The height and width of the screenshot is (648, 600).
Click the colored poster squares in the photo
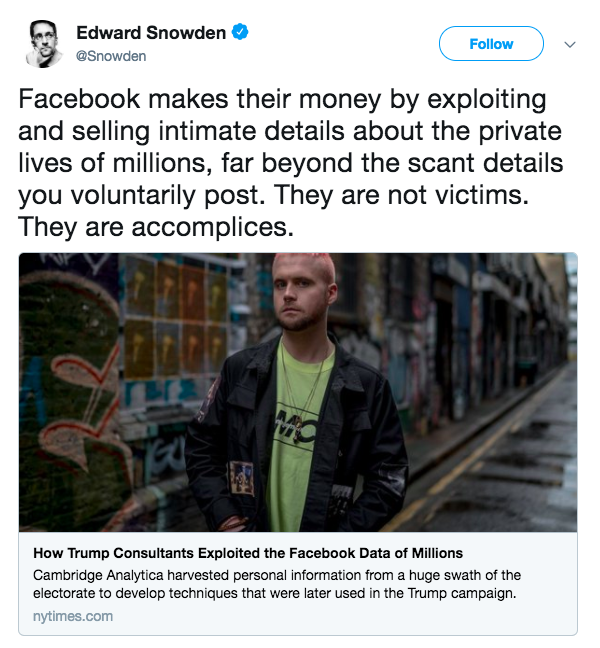point(177,318)
